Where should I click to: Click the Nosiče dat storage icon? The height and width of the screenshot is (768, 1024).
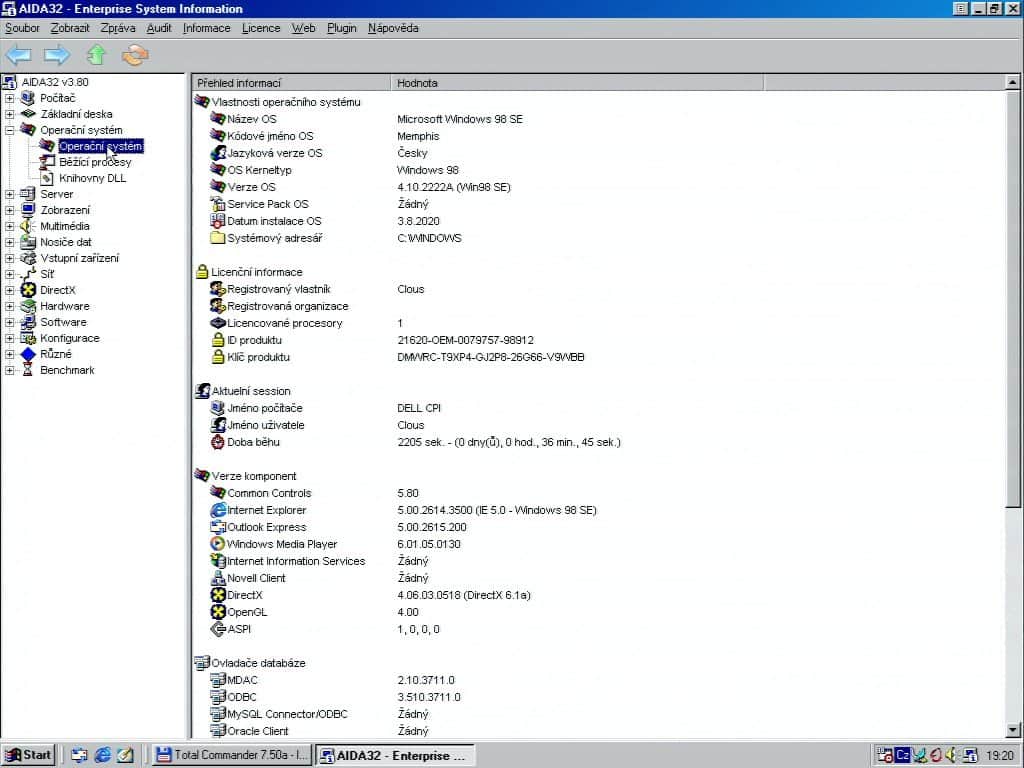click(x=27, y=242)
